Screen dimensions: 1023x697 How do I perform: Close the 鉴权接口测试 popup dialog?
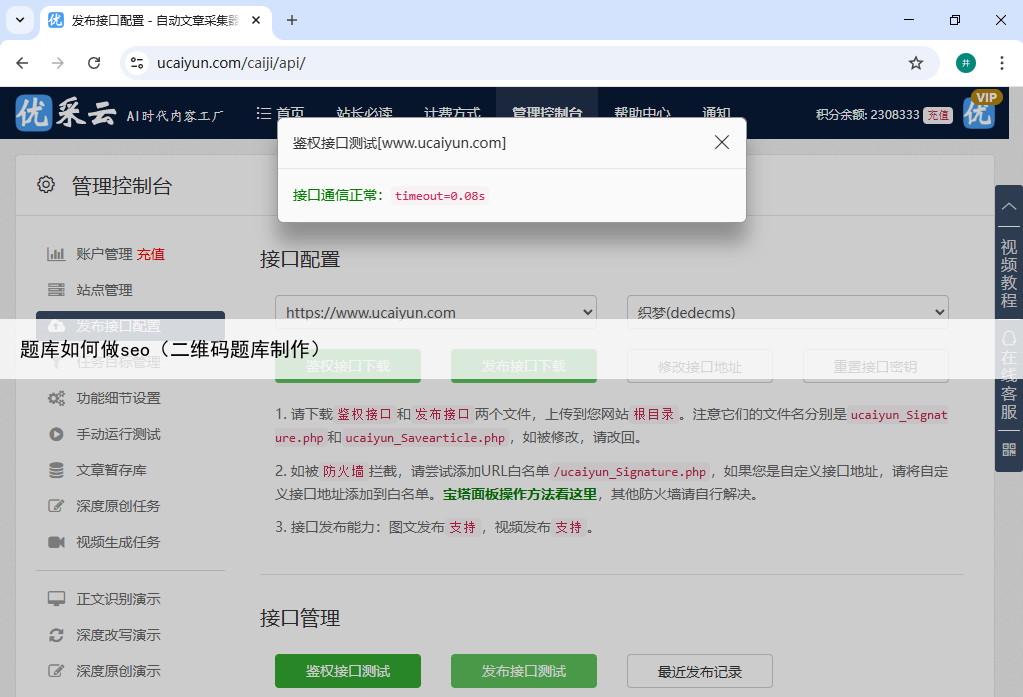coord(722,143)
